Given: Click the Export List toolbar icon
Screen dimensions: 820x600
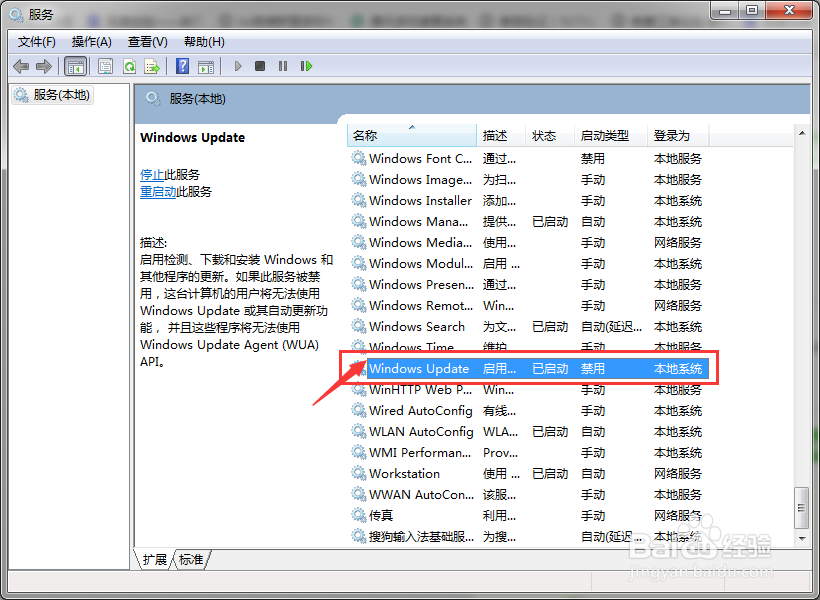Looking at the screenshot, I should click(152, 66).
